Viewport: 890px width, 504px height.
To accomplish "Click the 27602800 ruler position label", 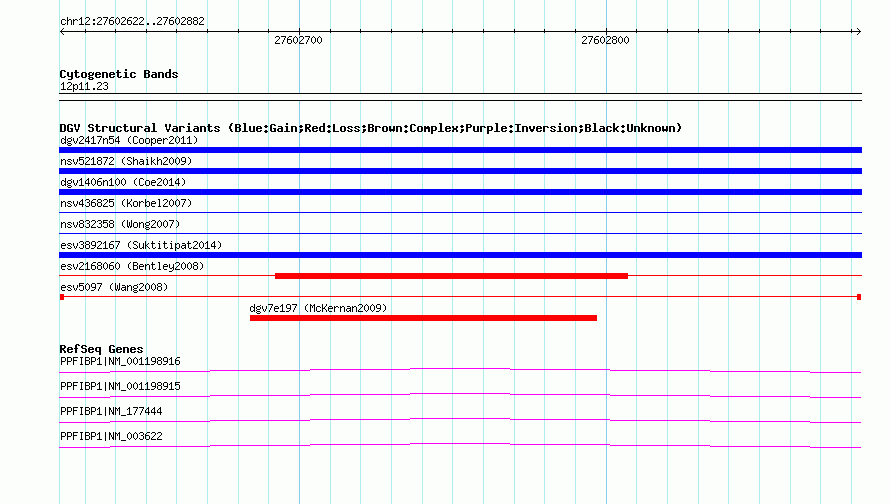I will coord(605,40).
